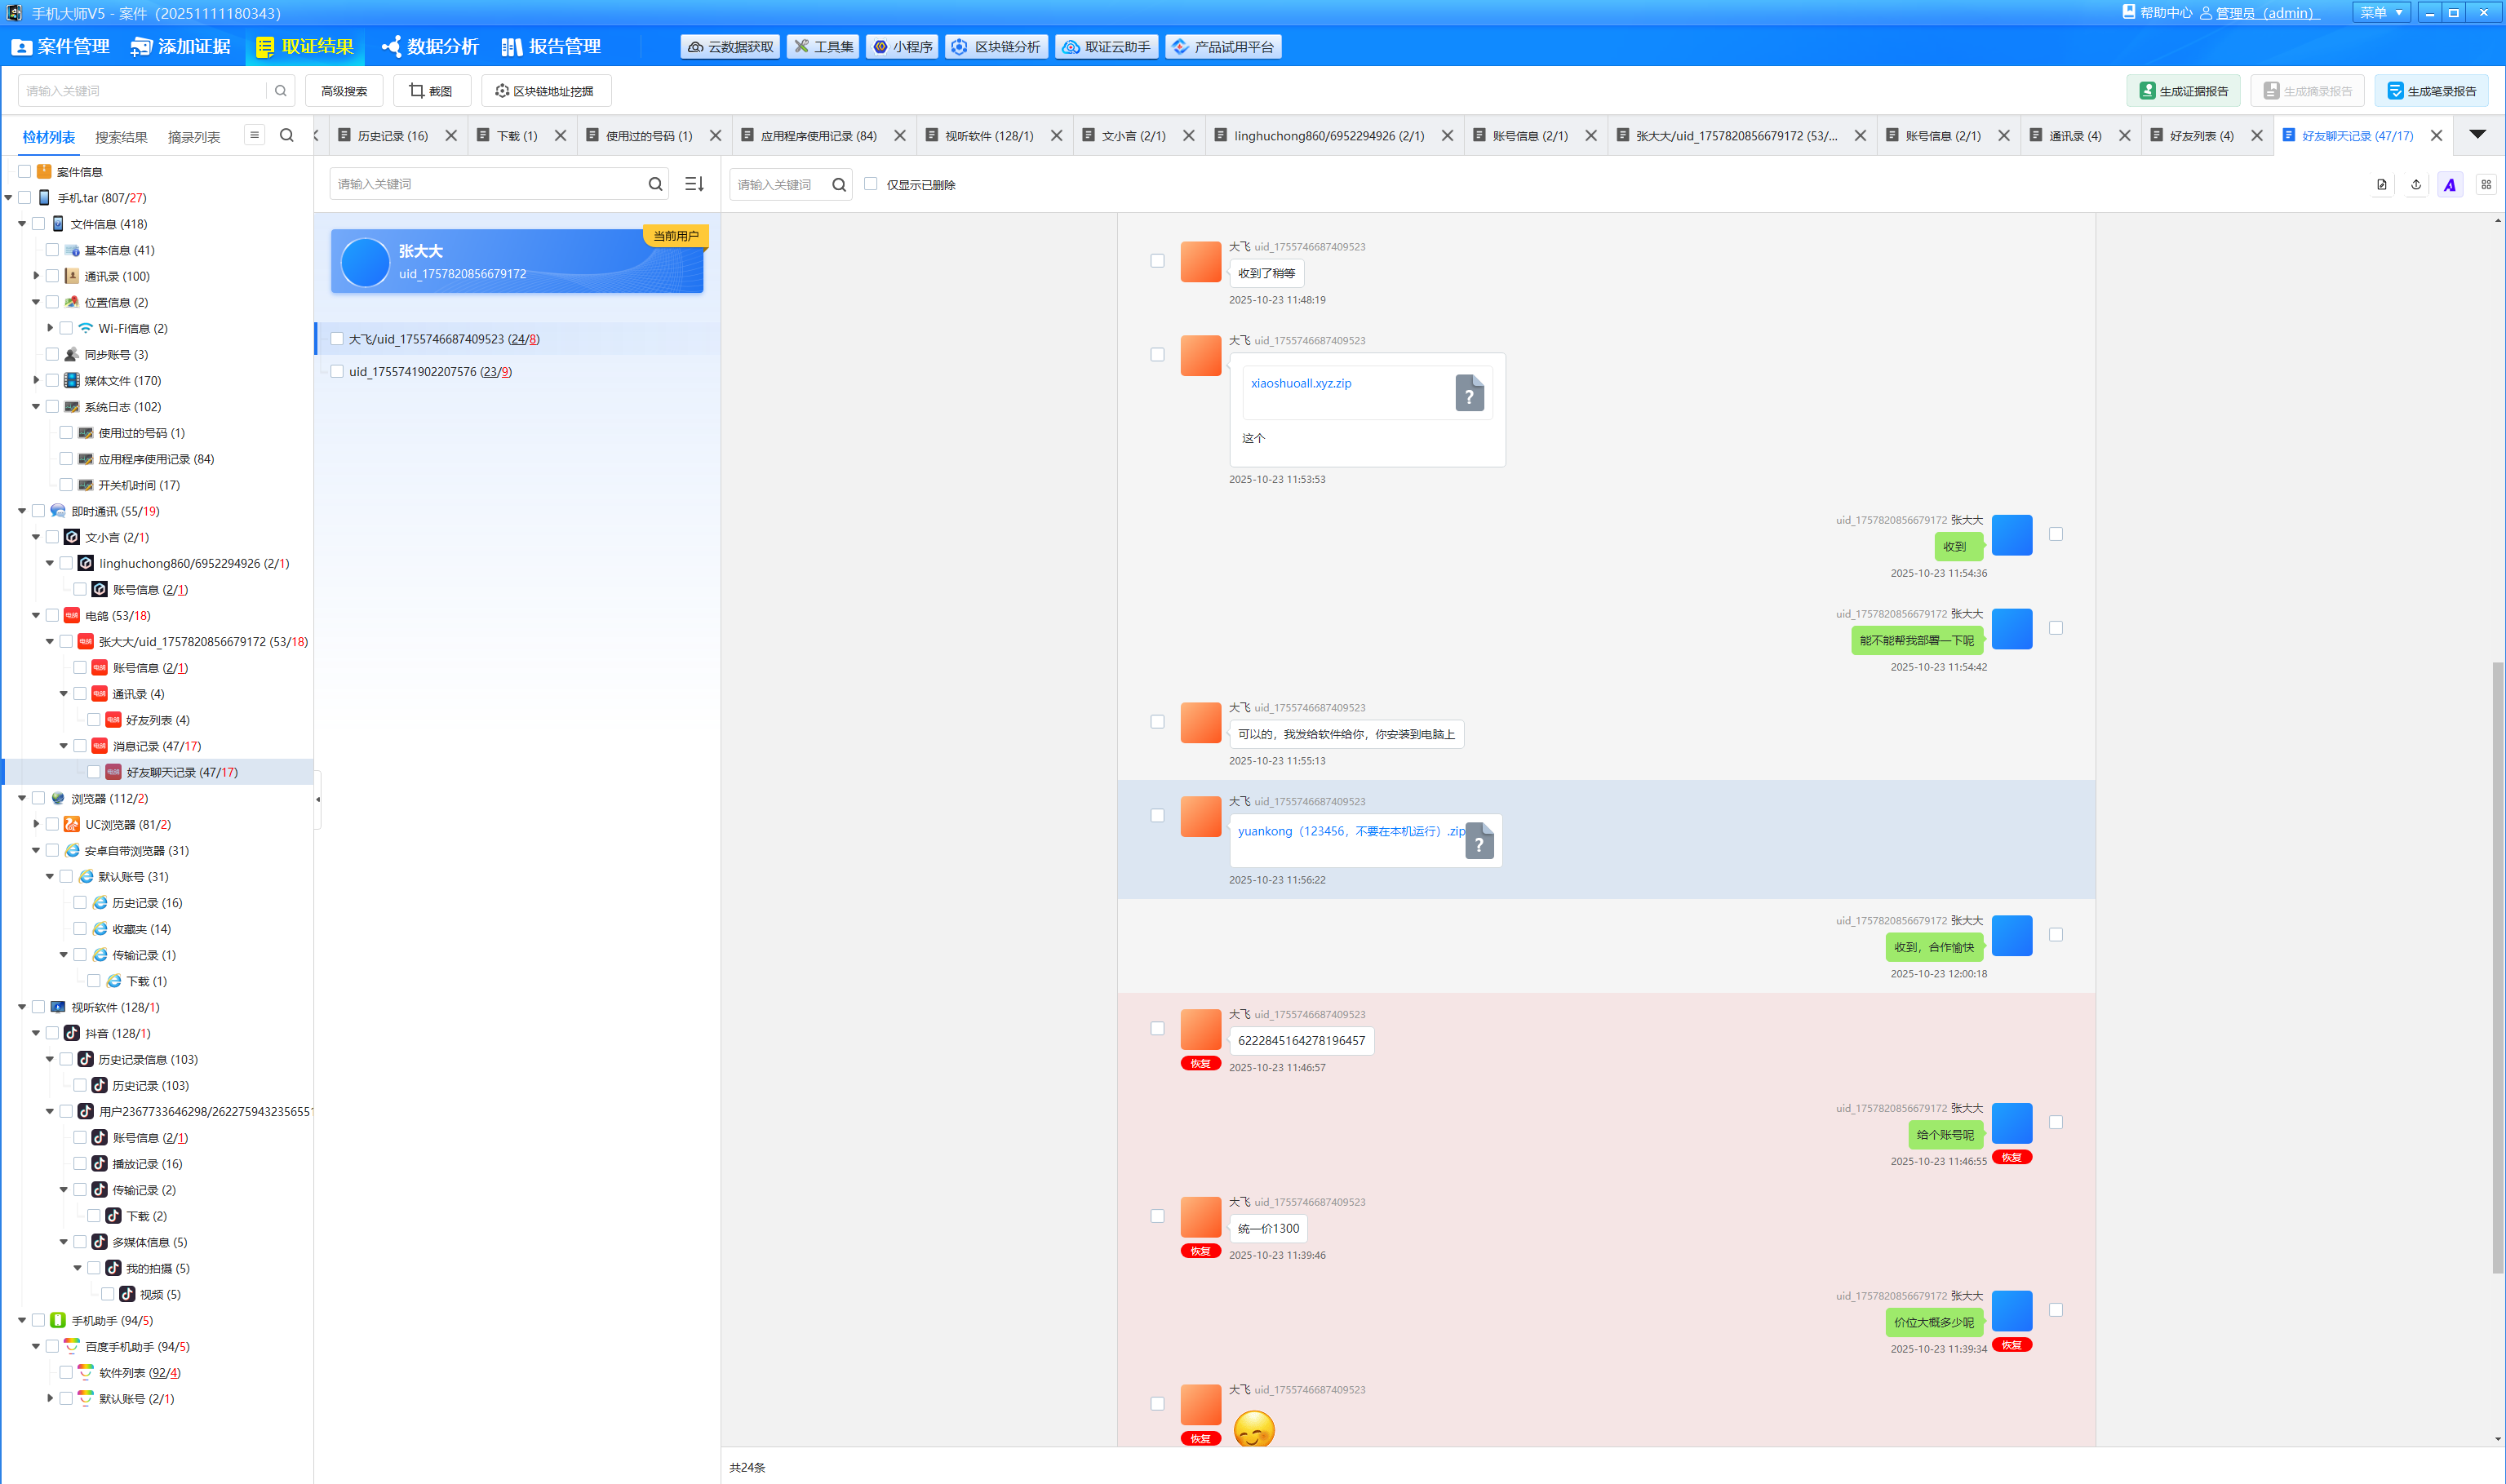Click the screenshot (截图) crop icon

[x=417, y=91]
